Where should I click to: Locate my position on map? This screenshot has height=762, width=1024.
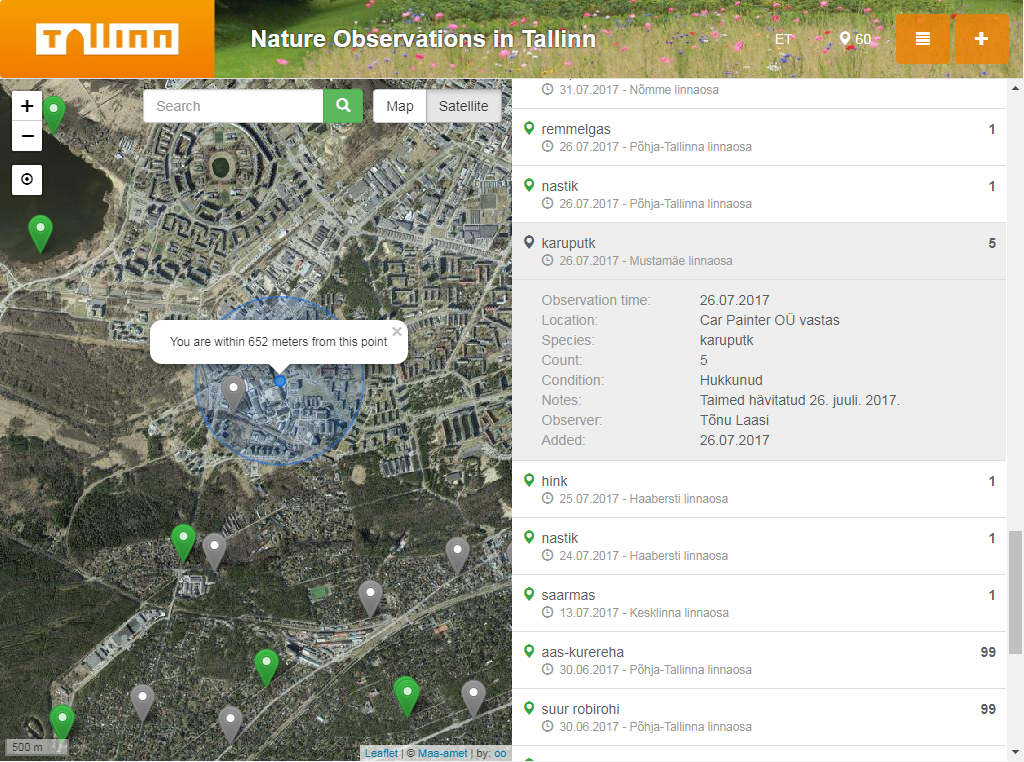click(27, 180)
